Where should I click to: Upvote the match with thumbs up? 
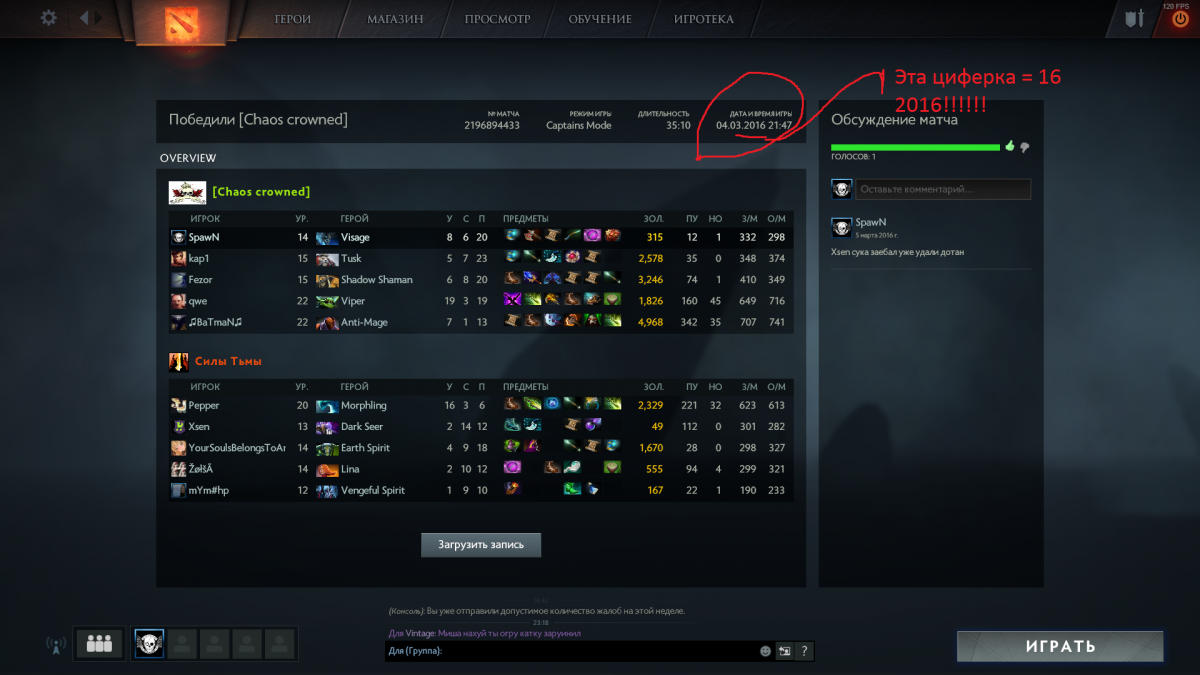pos(1010,146)
